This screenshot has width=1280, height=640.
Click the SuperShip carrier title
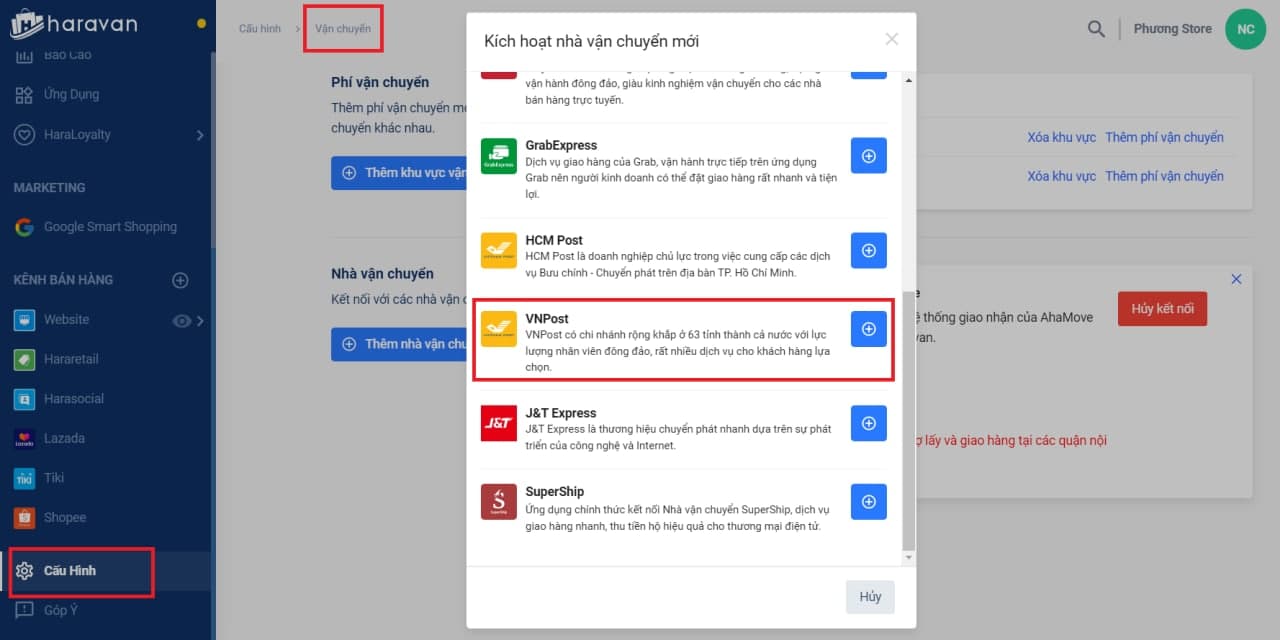(555, 492)
